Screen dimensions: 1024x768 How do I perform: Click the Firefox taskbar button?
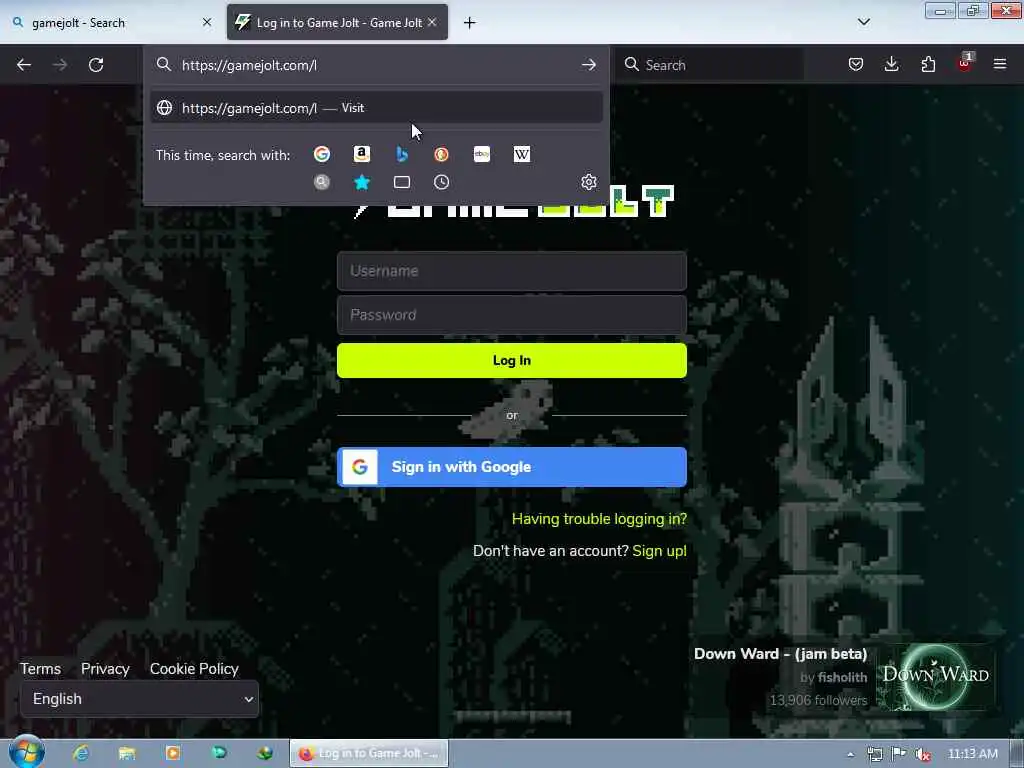(369, 753)
